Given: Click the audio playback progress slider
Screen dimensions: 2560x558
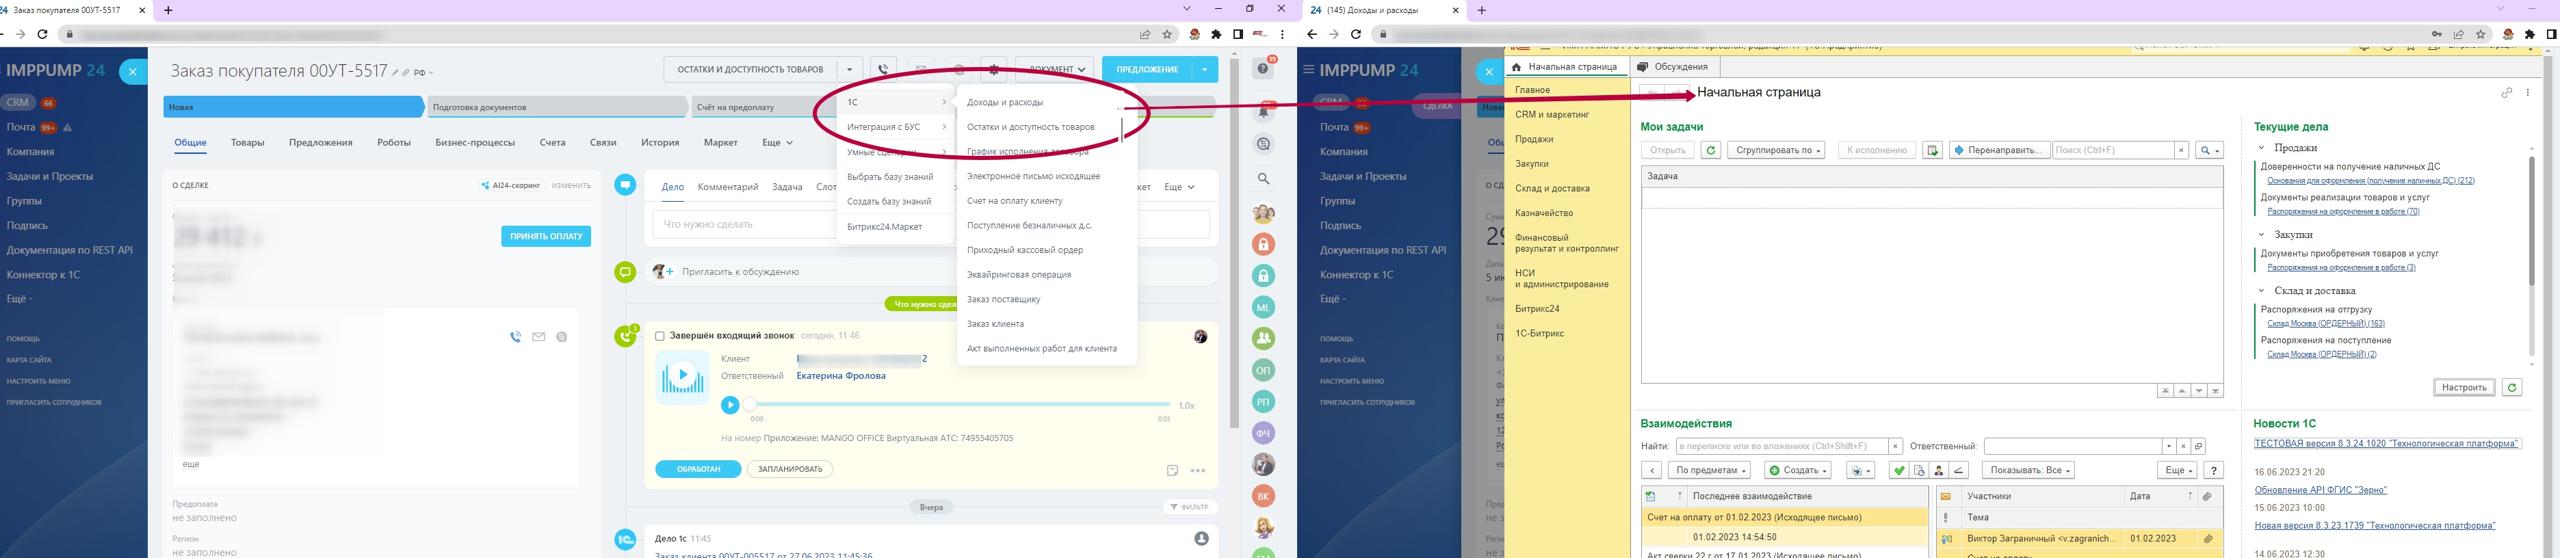Looking at the screenshot, I should (960, 405).
